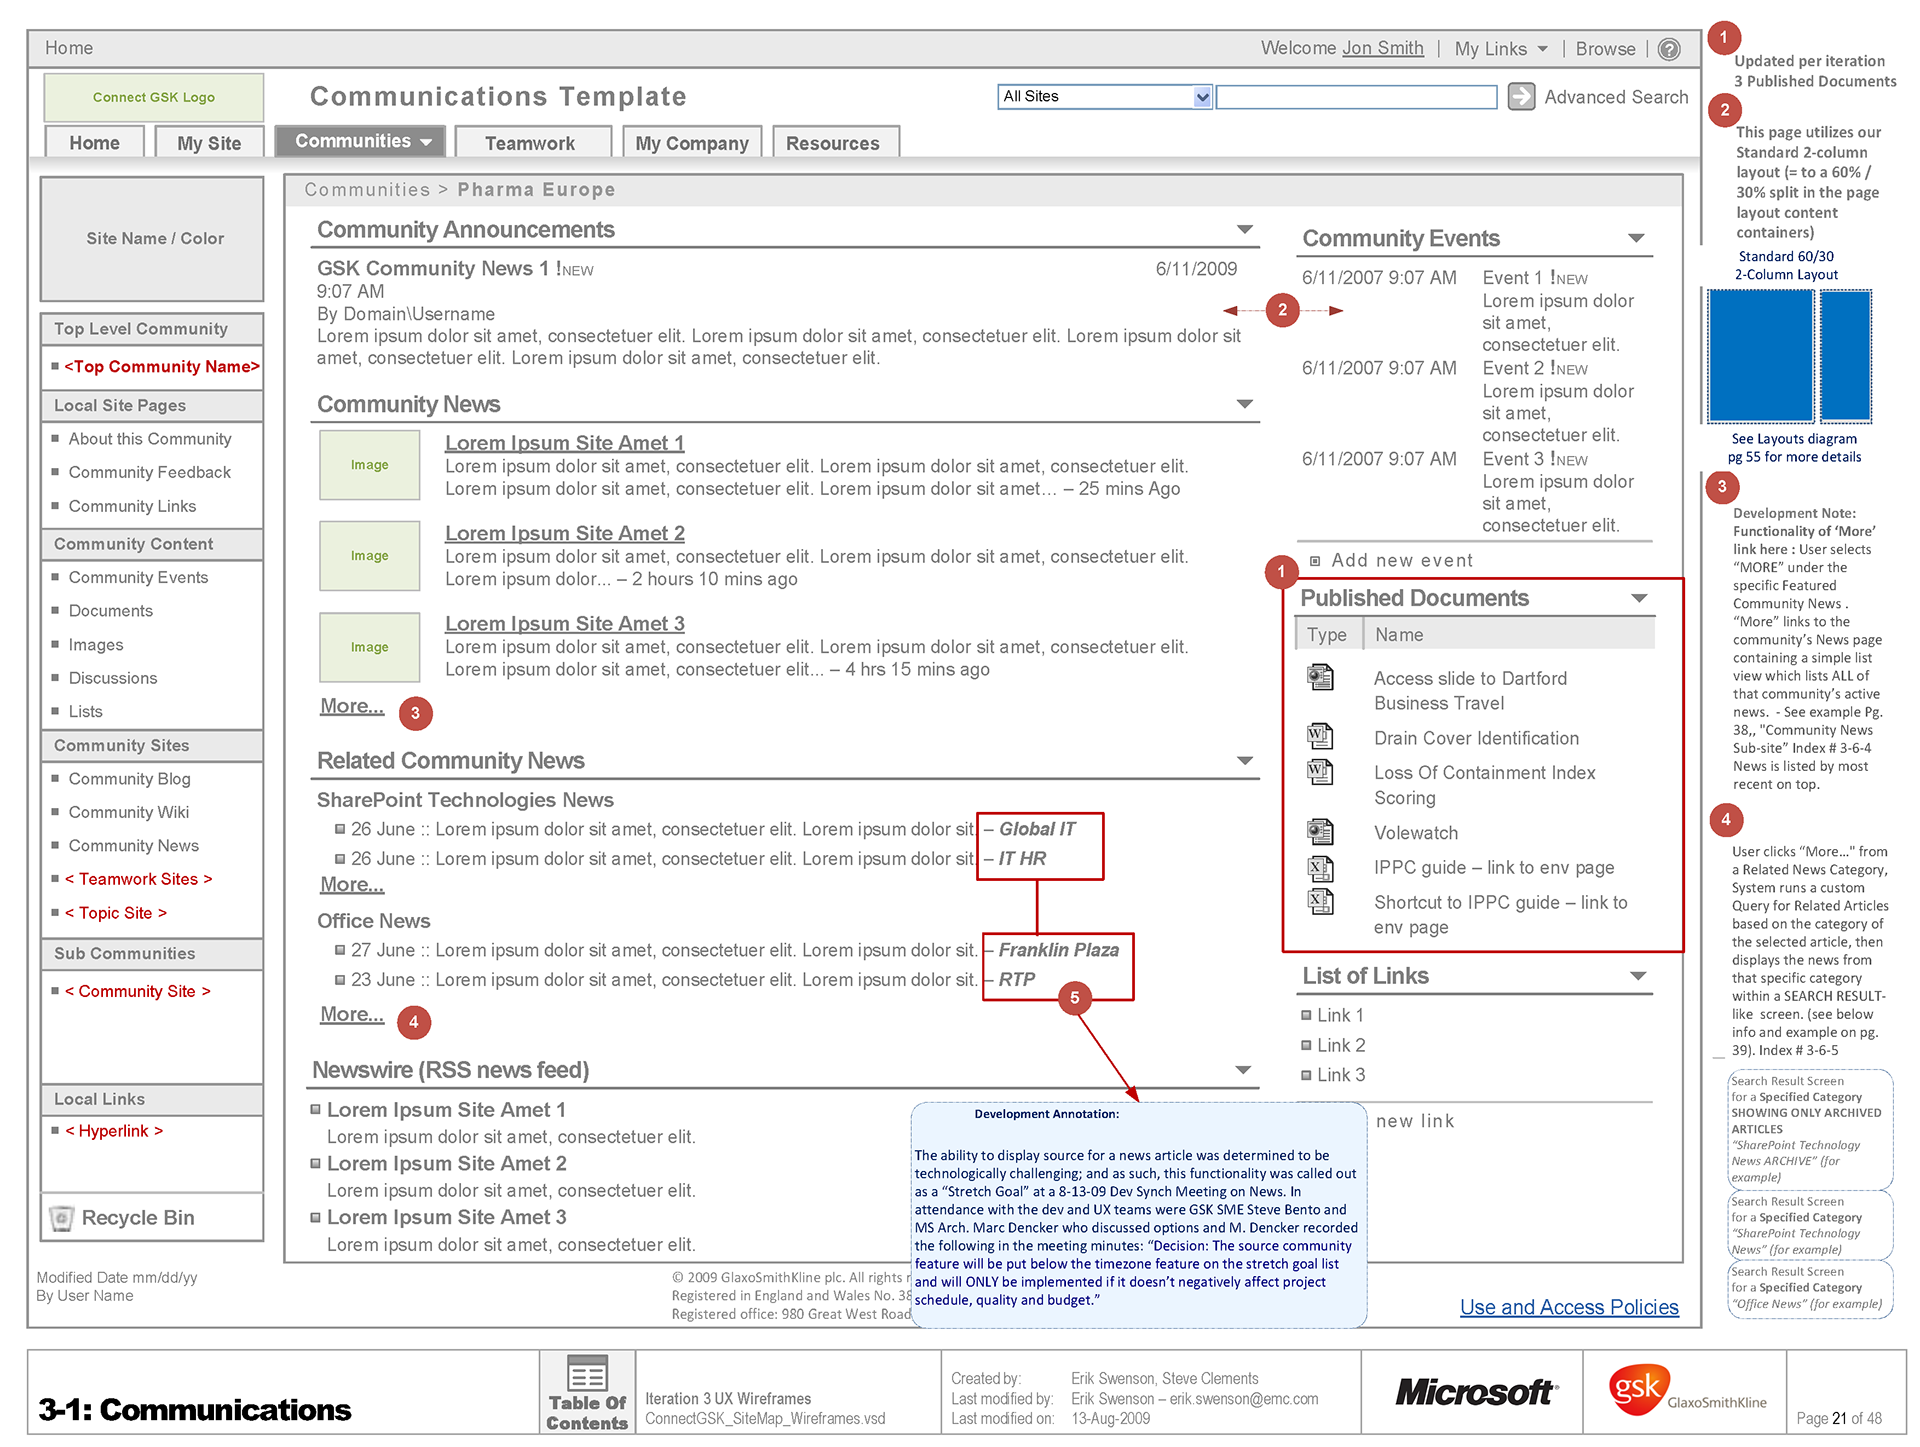Click the help question mark icon
1920x1447 pixels.
click(x=1669, y=49)
